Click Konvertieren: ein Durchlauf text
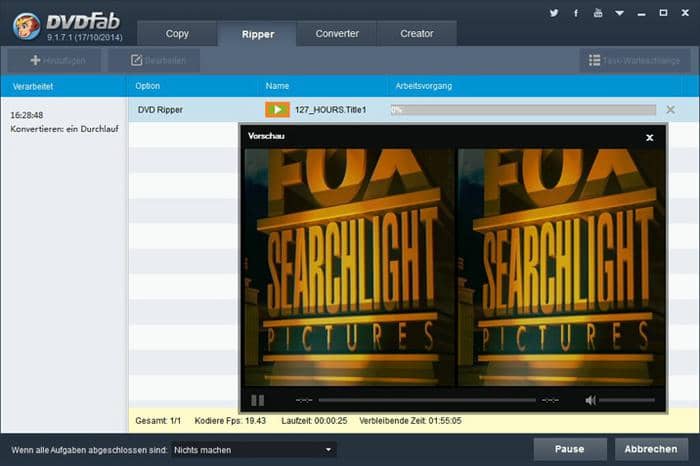Image resolution: width=700 pixels, height=466 pixels. (x=64, y=129)
